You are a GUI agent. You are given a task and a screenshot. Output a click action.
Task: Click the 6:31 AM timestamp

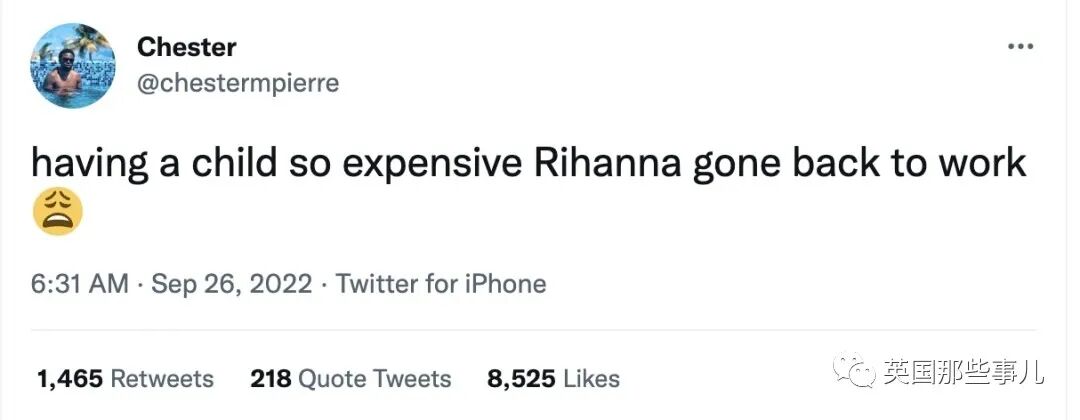pos(79,284)
